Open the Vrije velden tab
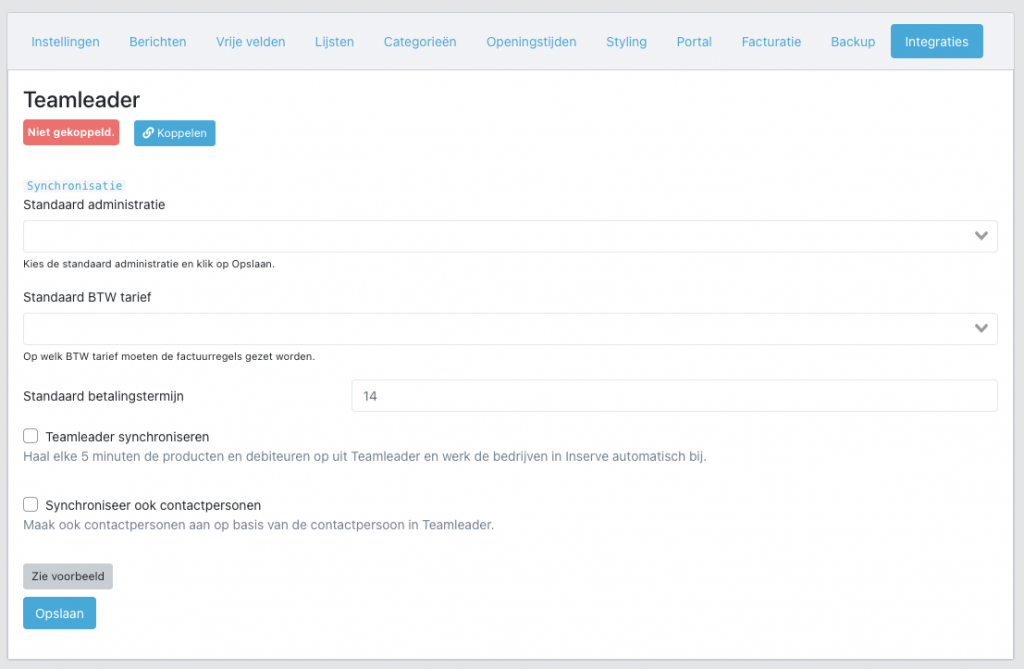The height and width of the screenshot is (669, 1024). coord(251,42)
